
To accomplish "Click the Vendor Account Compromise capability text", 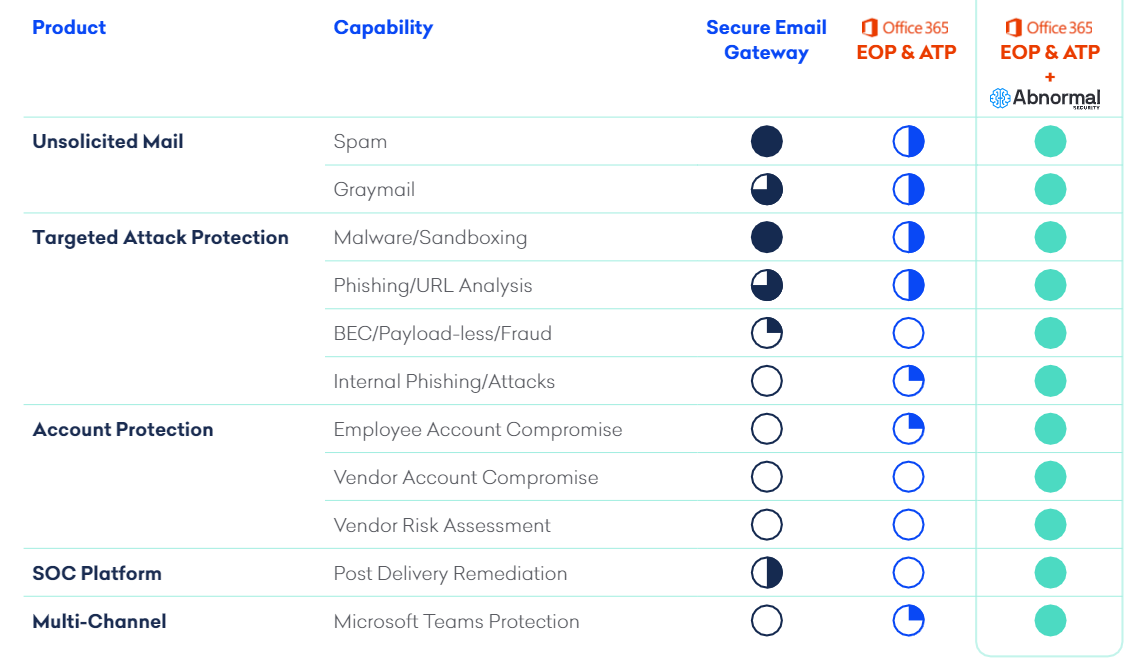I will (466, 478).
